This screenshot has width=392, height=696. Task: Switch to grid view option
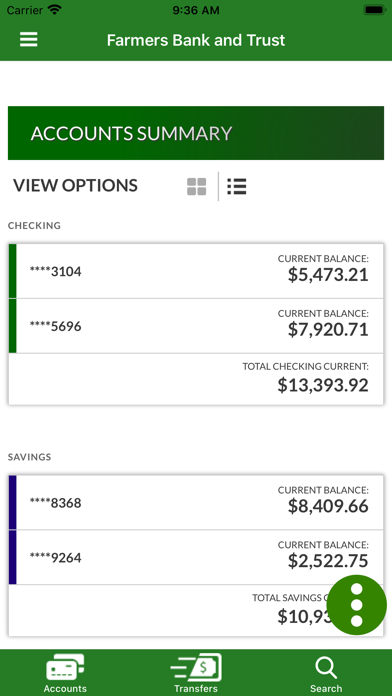(x=196, y=186)
